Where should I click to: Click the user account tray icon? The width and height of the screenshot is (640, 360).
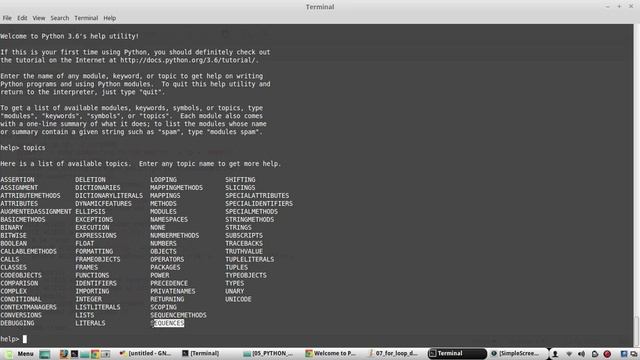coord(555,354)
